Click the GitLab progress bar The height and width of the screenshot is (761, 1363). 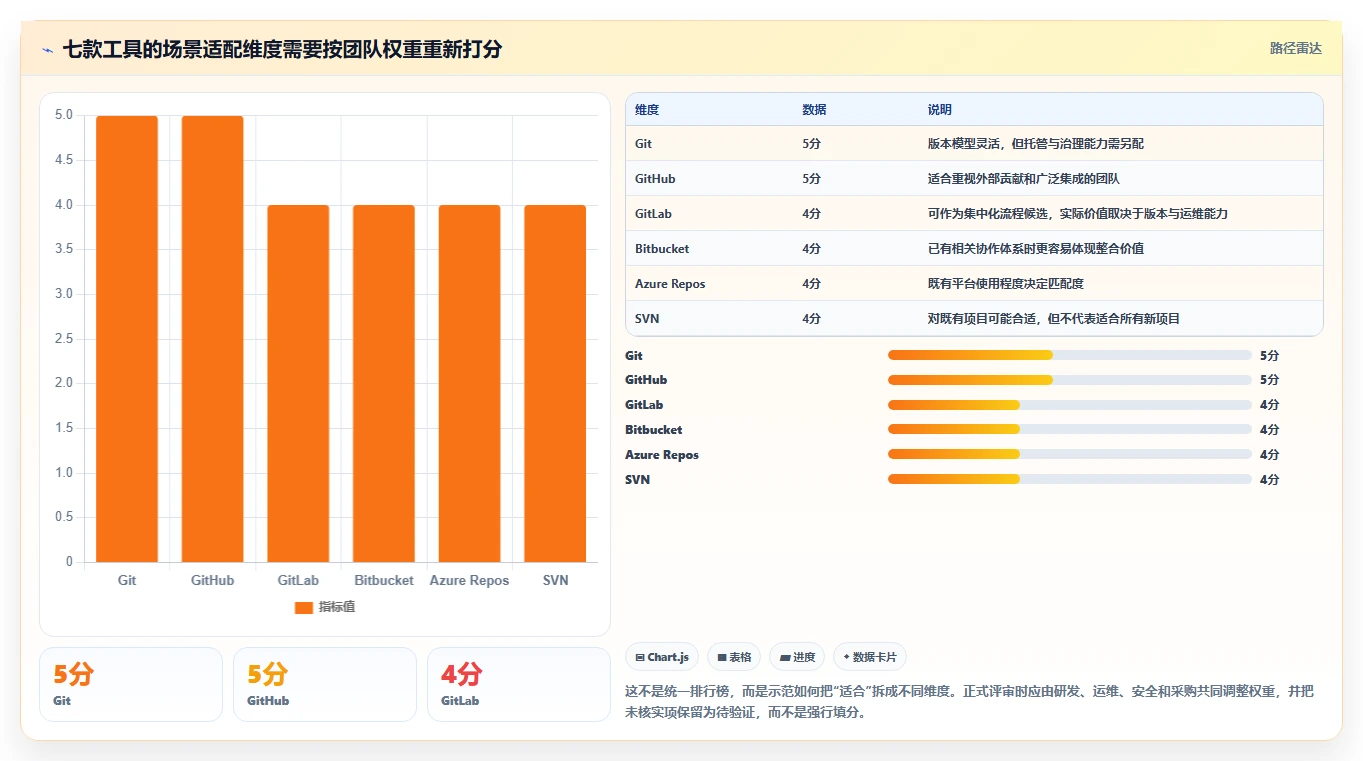pos(1070,405)
